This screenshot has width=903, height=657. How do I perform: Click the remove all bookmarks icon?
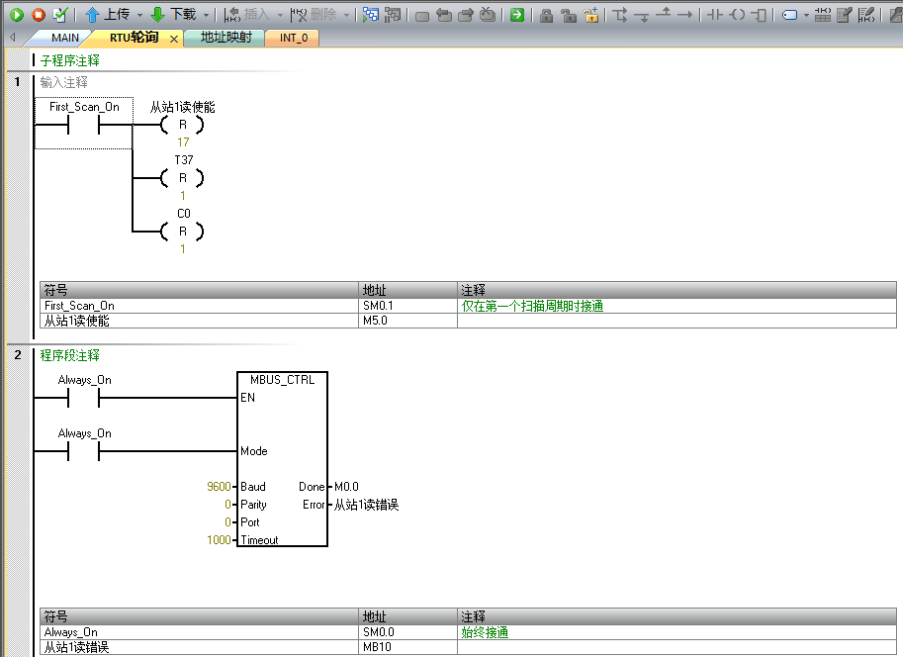click(488, 15)
